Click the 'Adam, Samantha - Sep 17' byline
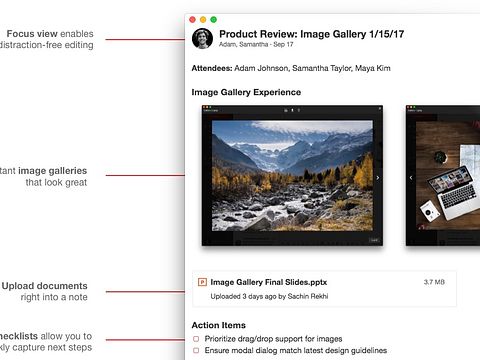This screenshot has width=480, height=360. click(256, 44)
